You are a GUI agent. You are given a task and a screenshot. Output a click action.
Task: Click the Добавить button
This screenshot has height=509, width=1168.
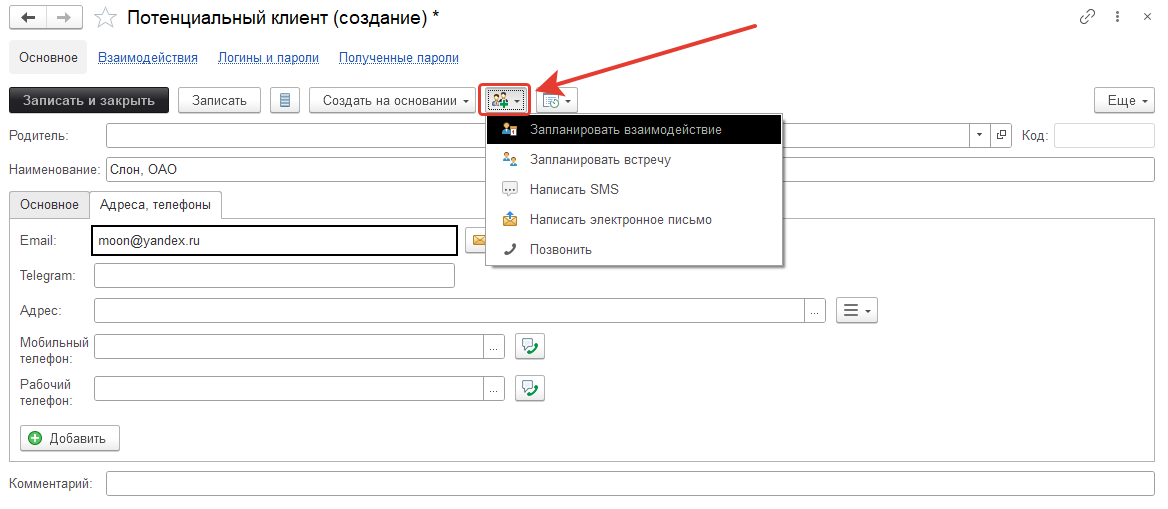point(70,438)
